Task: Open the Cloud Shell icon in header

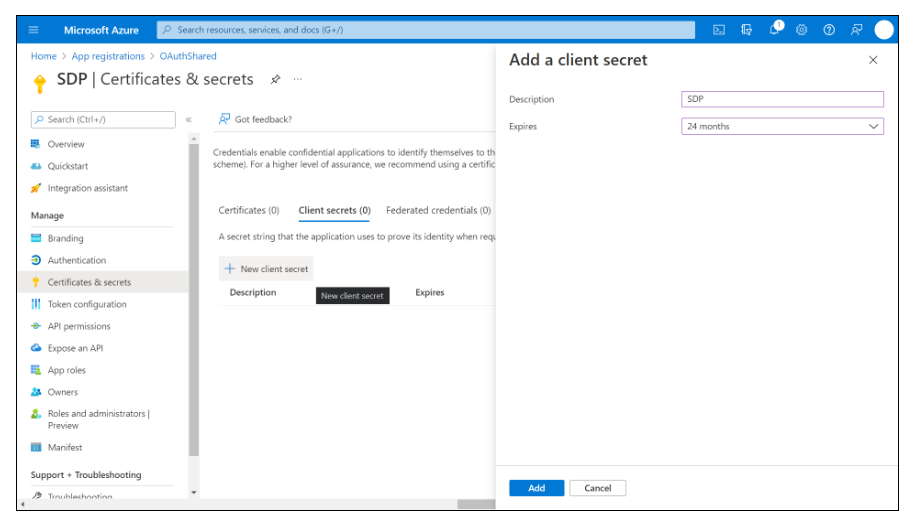Action: point(718,30)
